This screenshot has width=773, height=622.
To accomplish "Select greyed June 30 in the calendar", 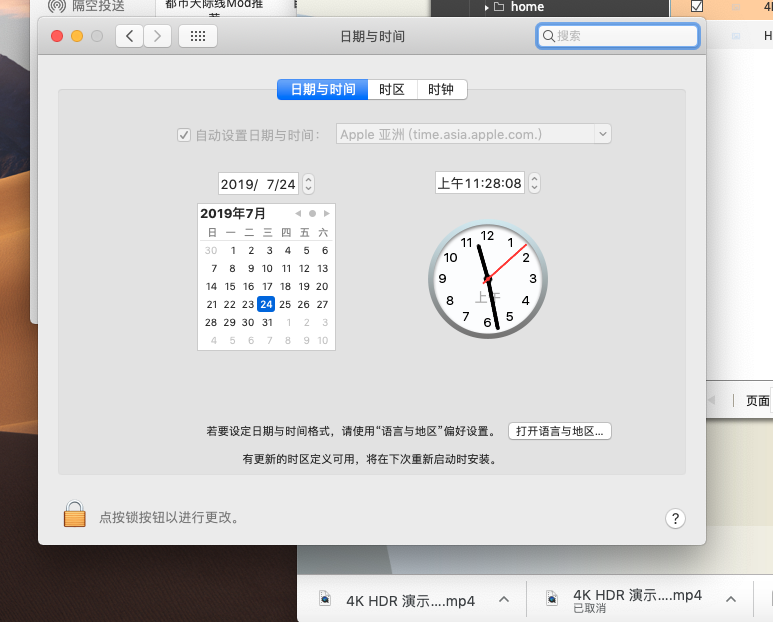I will coord(211,250).
